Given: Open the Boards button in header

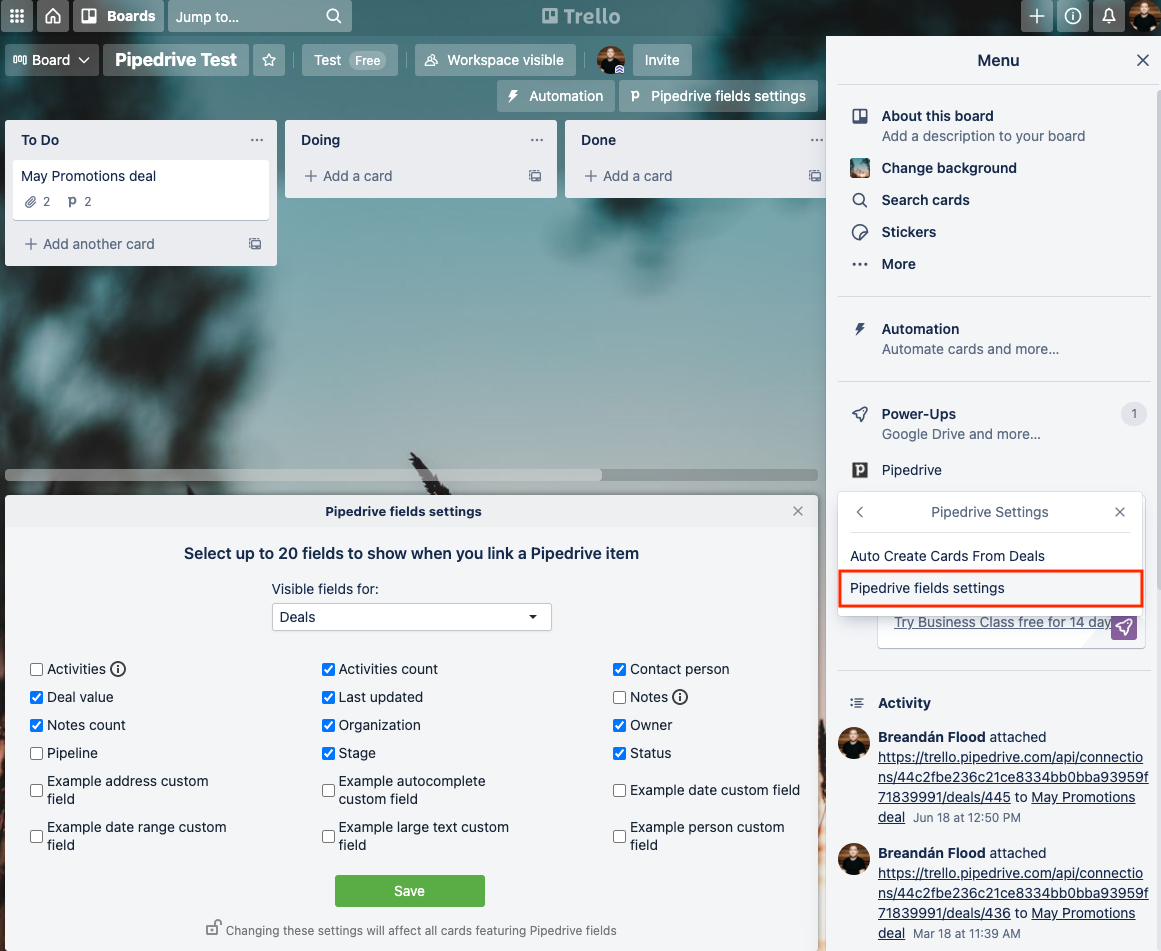Looking at the screenshot, I should pyautogui.click(x=118, y=16).
